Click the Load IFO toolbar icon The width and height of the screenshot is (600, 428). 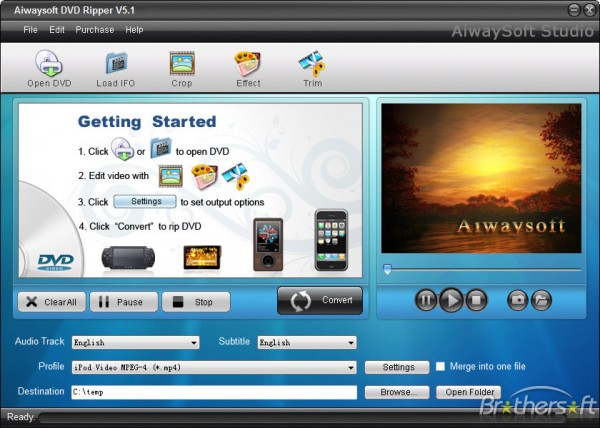[x=116, y=69]
